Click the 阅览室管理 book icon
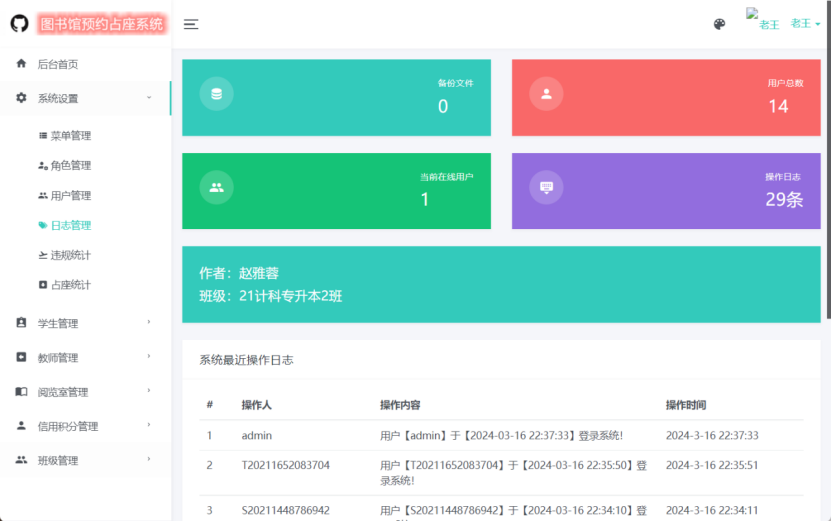This screenshot has width=831, height=521. click(21, 391)
